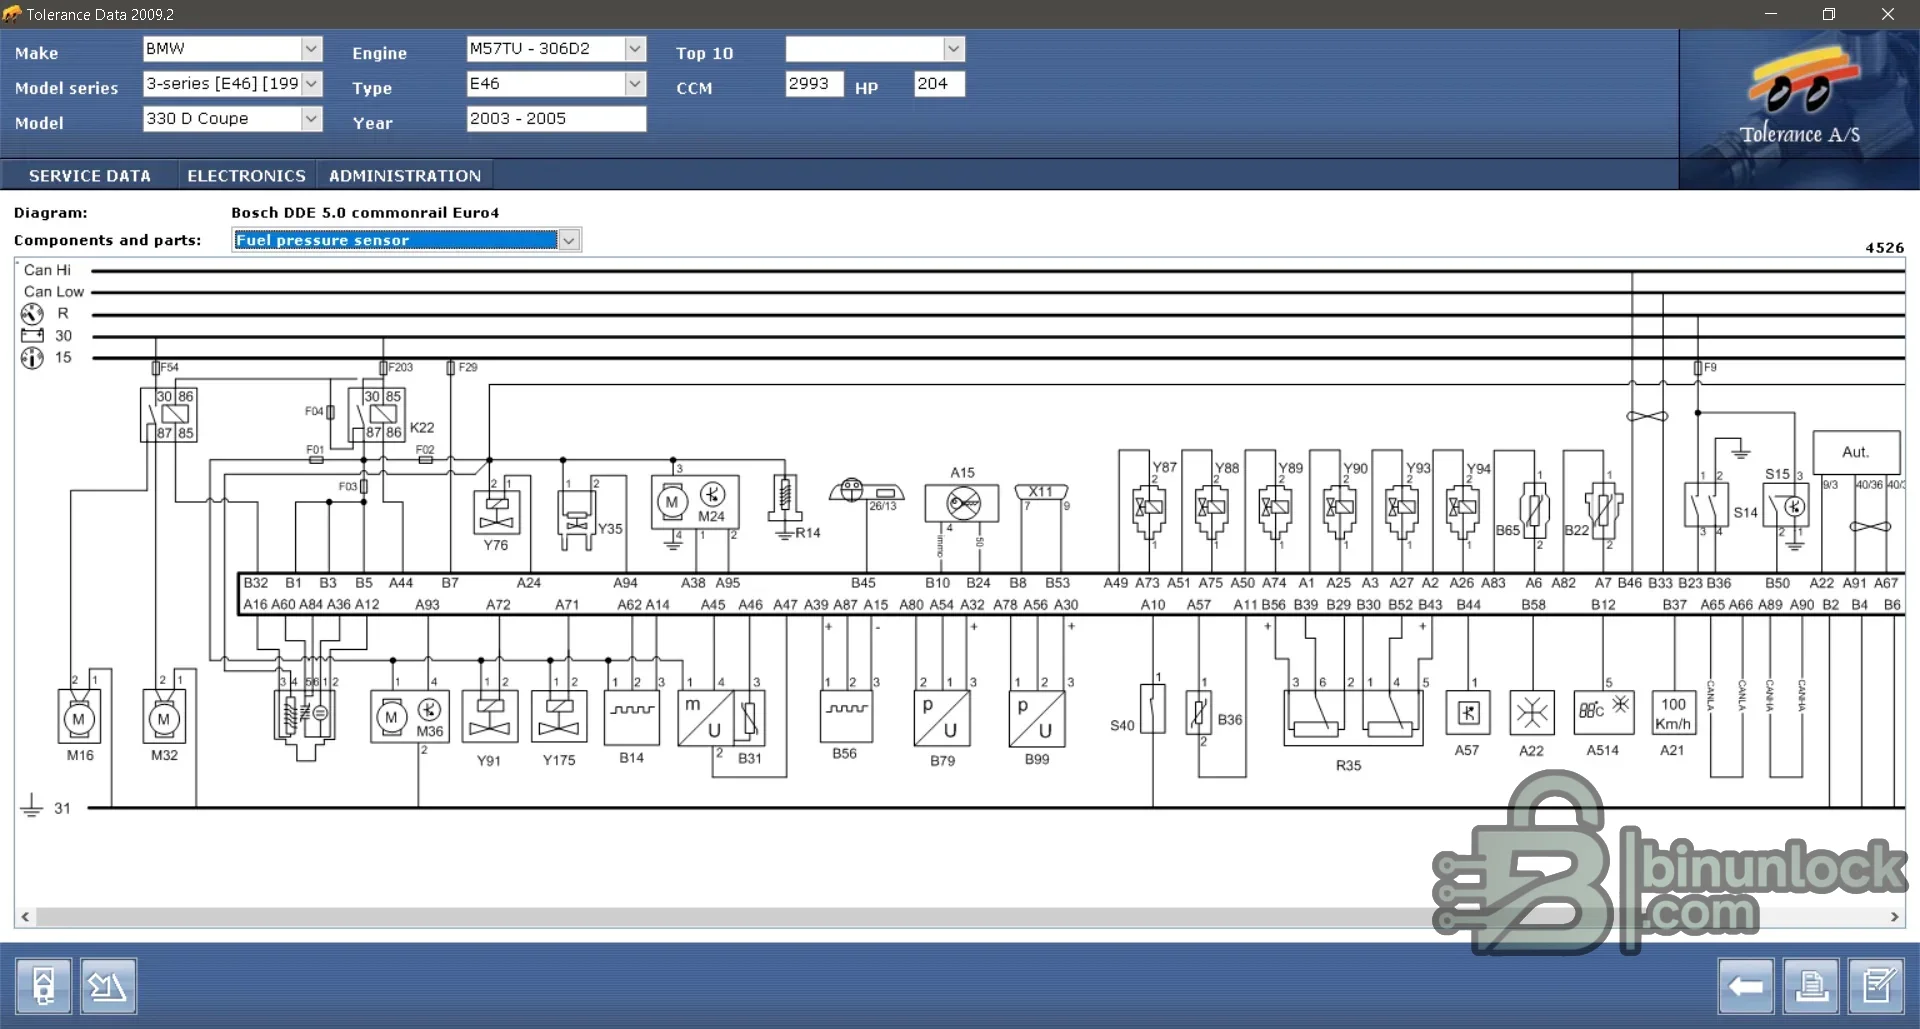The image size is (1920, 1029).
Task: Click the Year field 2003 - 2005
Action: 556,119
